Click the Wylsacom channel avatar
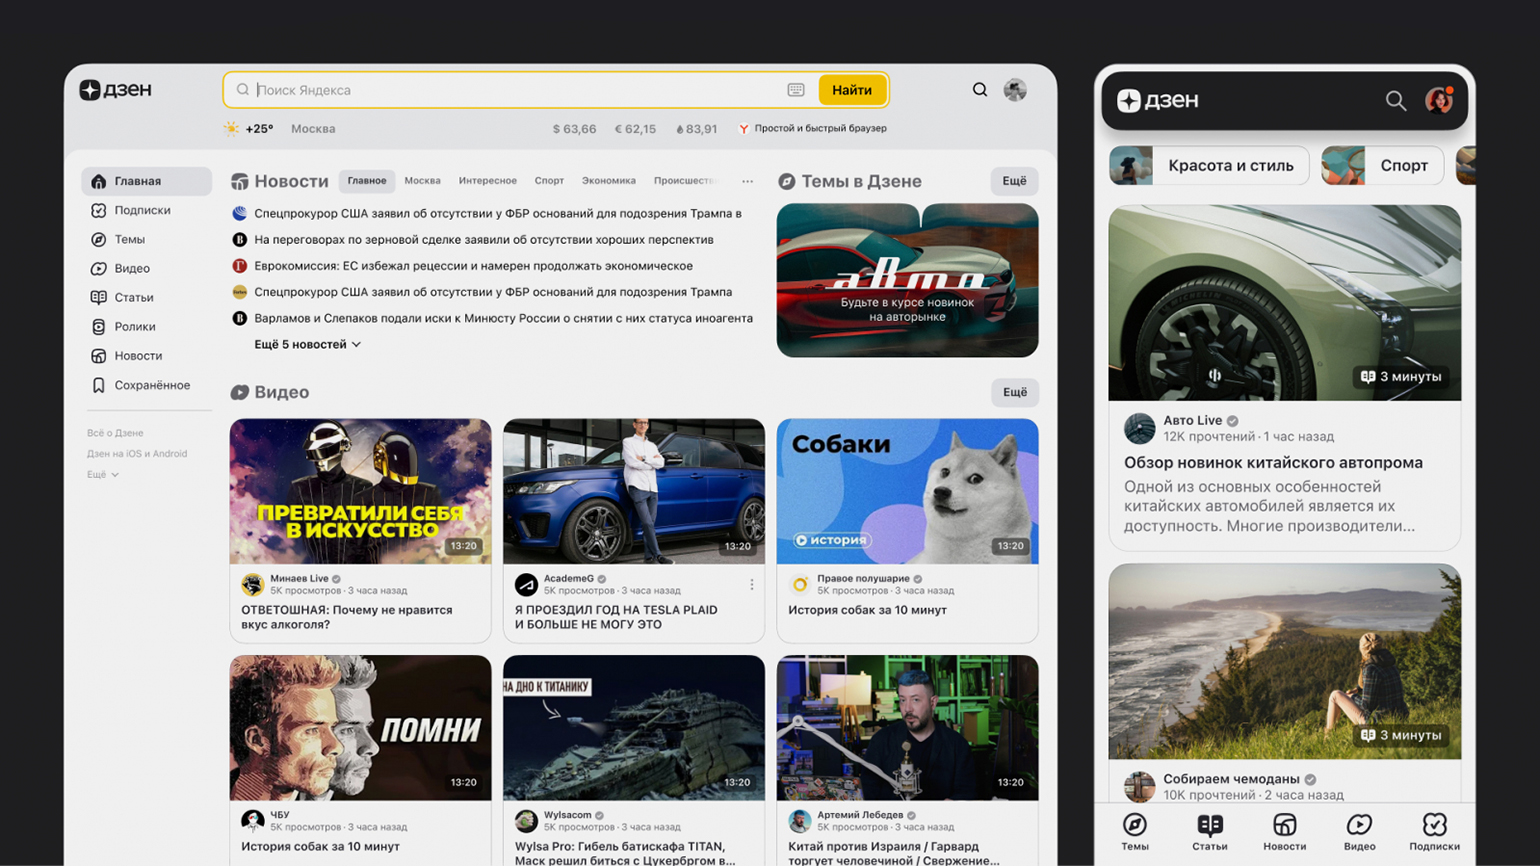 (x=526, y=821)
